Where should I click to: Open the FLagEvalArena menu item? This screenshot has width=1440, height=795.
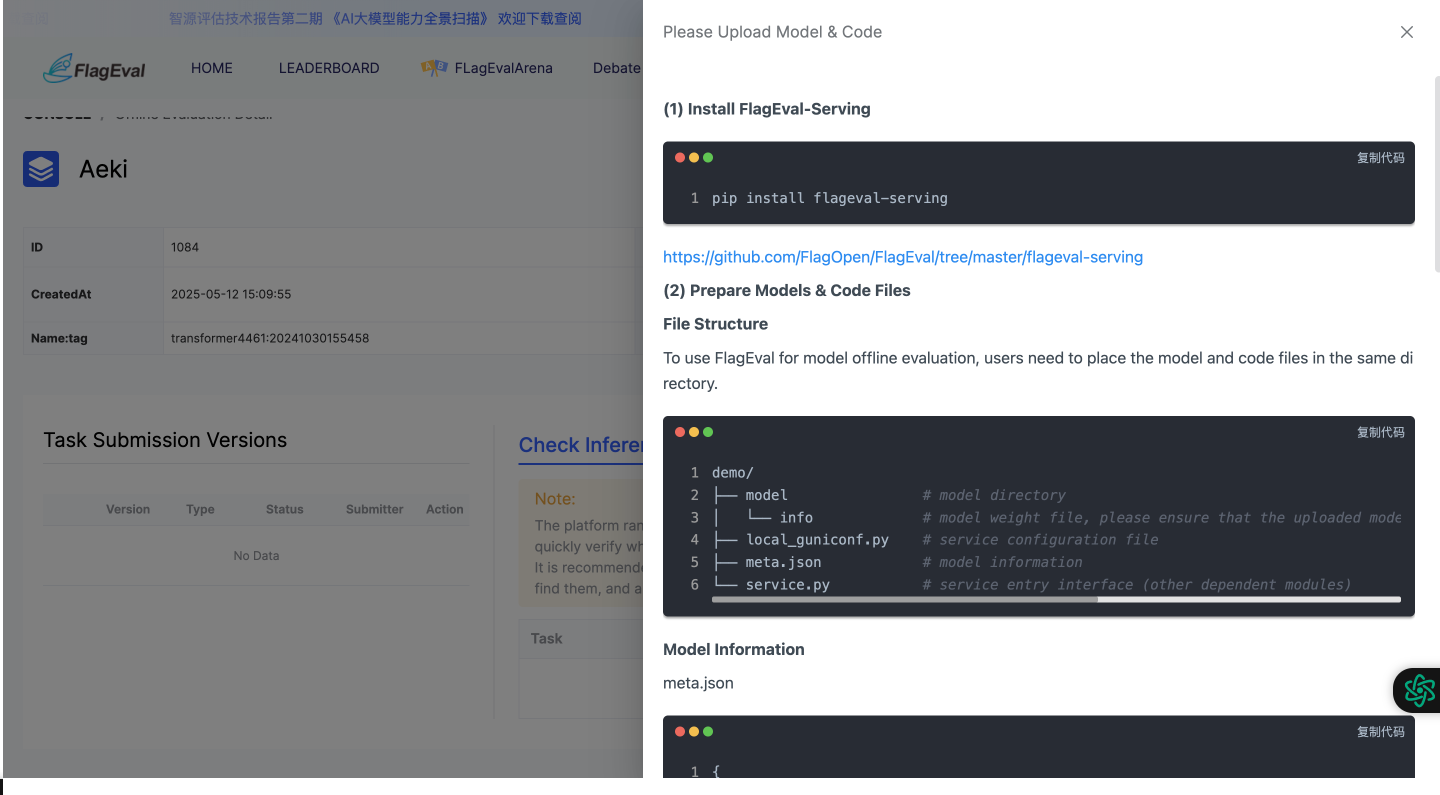(x=503, y=68)
